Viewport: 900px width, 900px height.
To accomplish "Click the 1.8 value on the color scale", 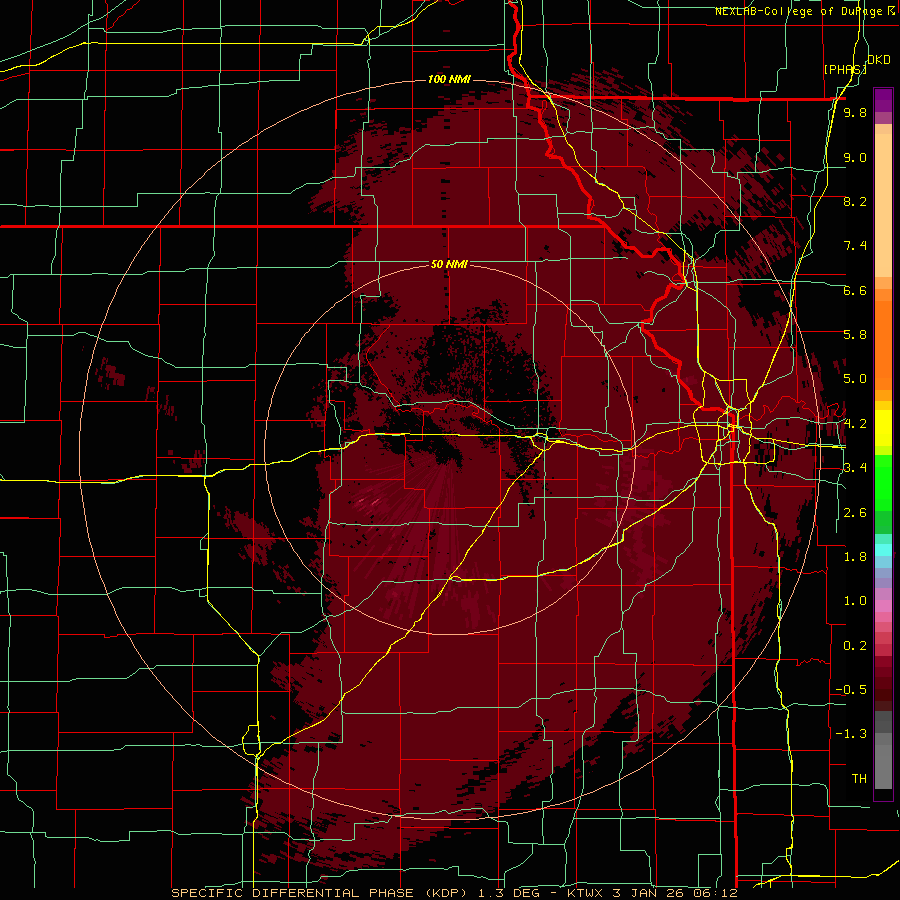I will click(855, 557).
